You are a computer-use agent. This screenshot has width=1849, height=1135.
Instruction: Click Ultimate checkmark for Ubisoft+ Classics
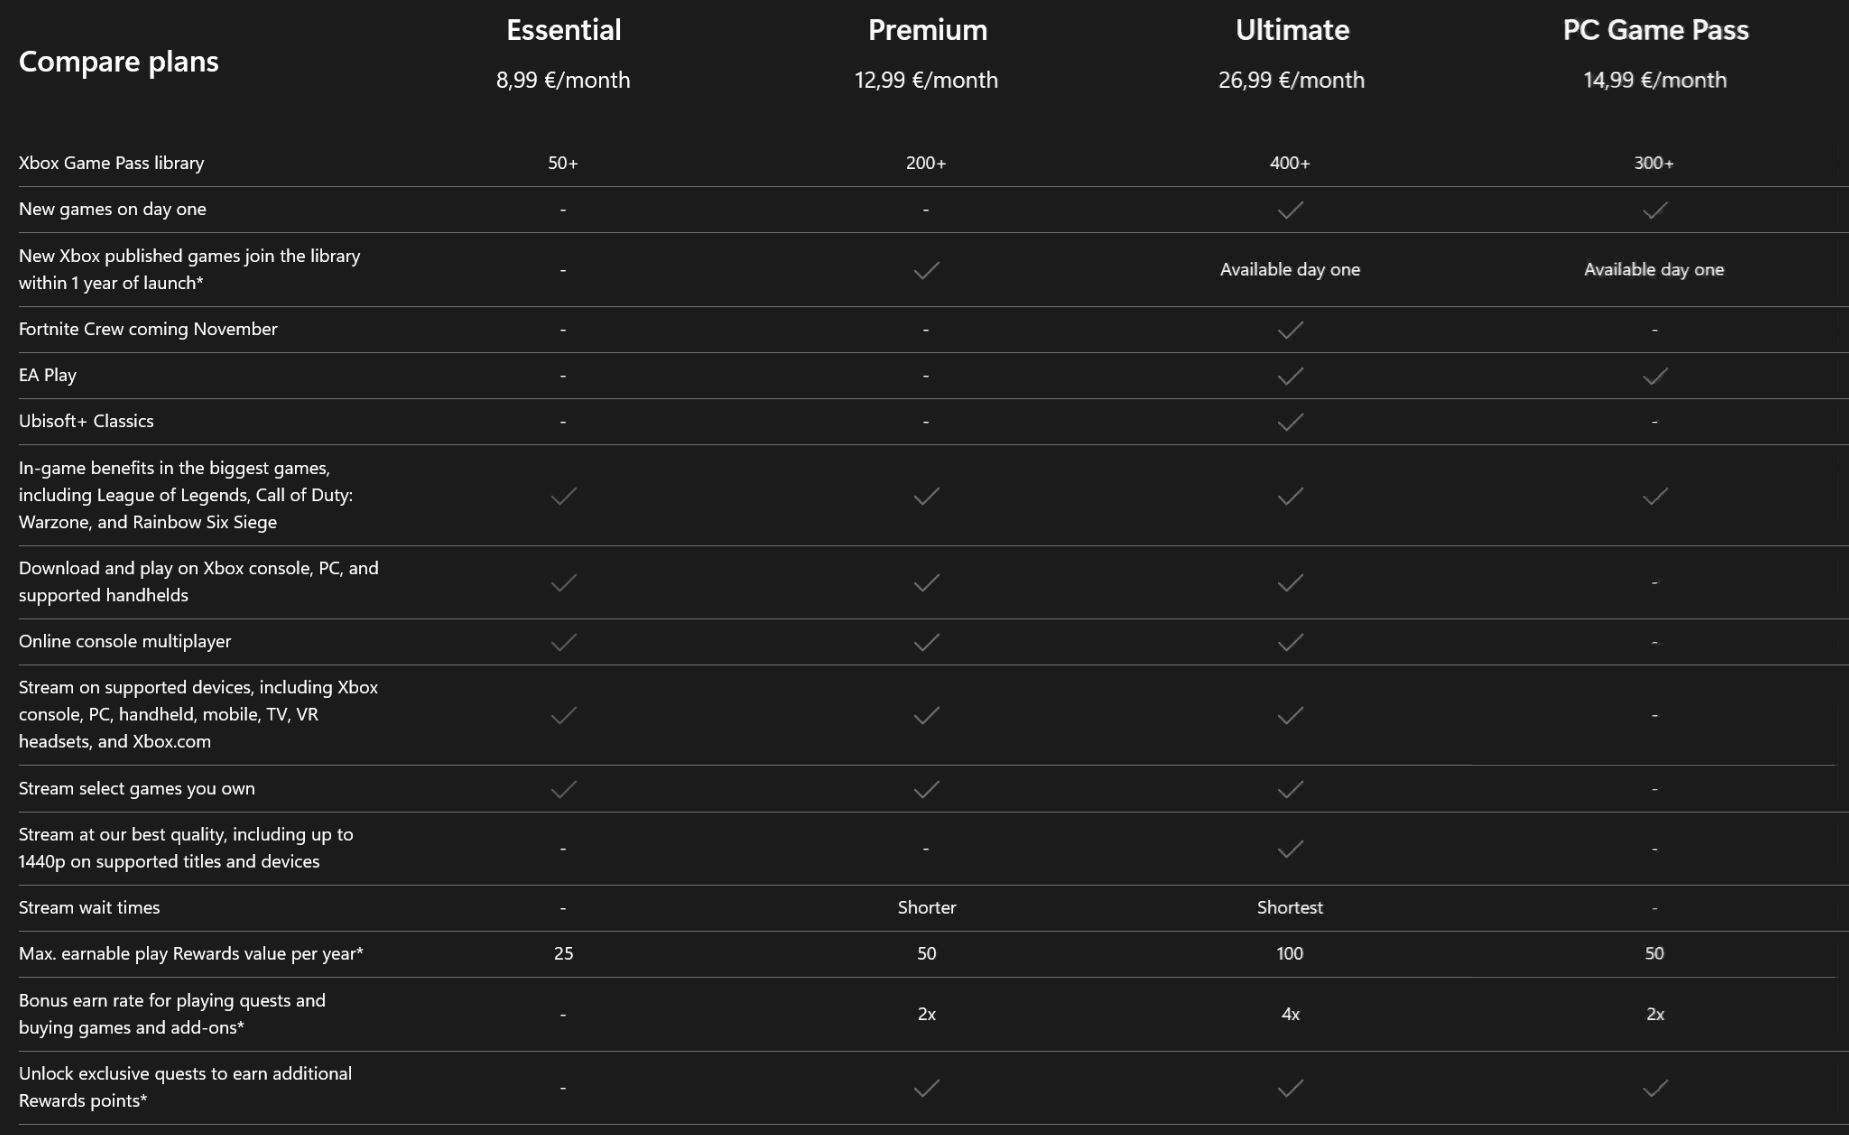click(1290, 422)
